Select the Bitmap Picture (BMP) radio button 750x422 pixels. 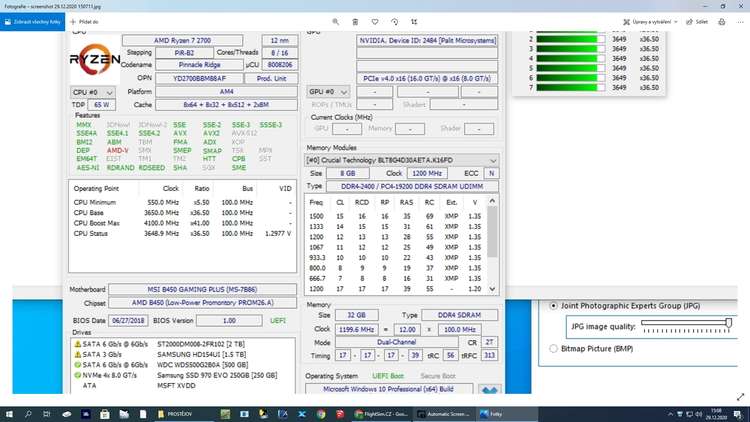554,348
